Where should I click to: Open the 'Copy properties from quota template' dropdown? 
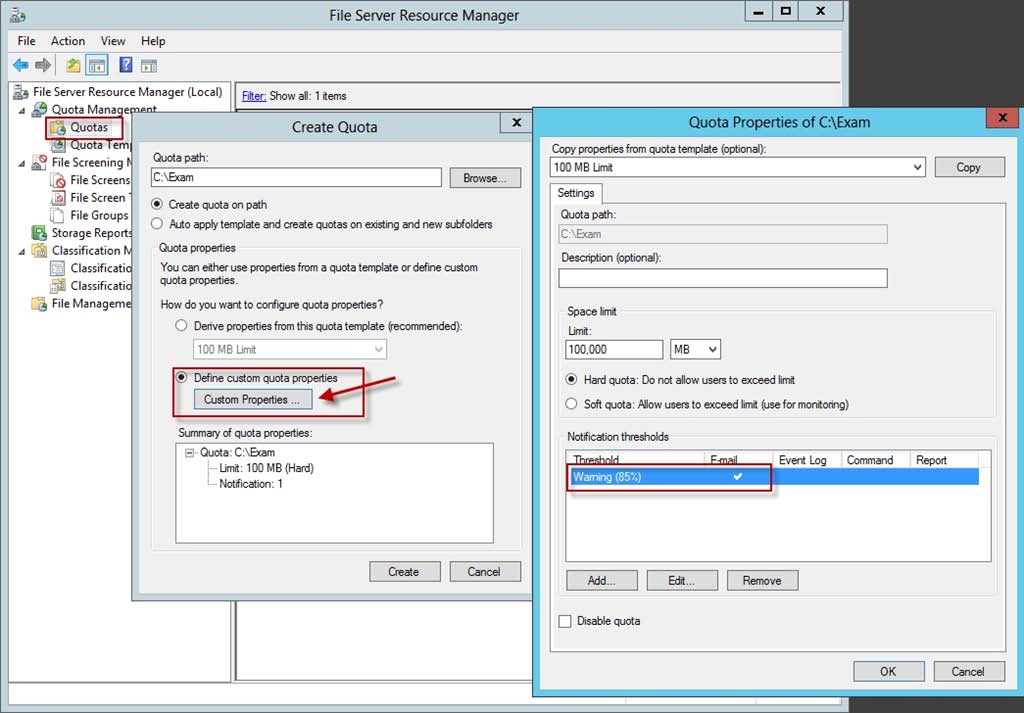[918, 167]
